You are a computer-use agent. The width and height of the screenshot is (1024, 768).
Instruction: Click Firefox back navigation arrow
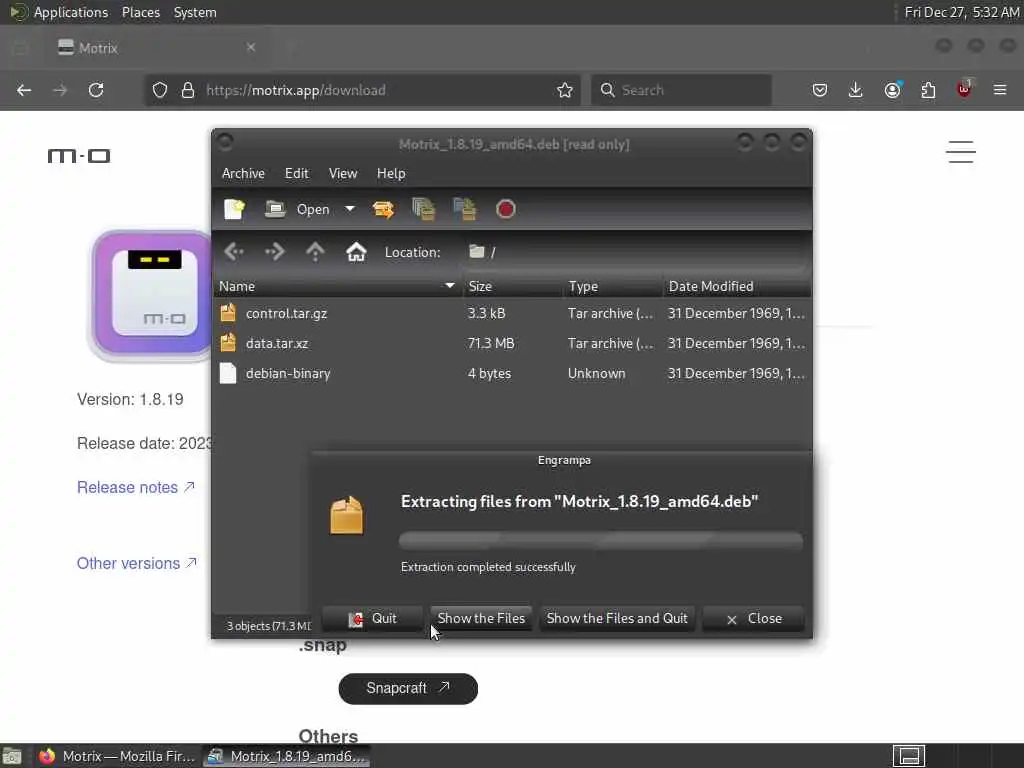click(x=24, y=90)
